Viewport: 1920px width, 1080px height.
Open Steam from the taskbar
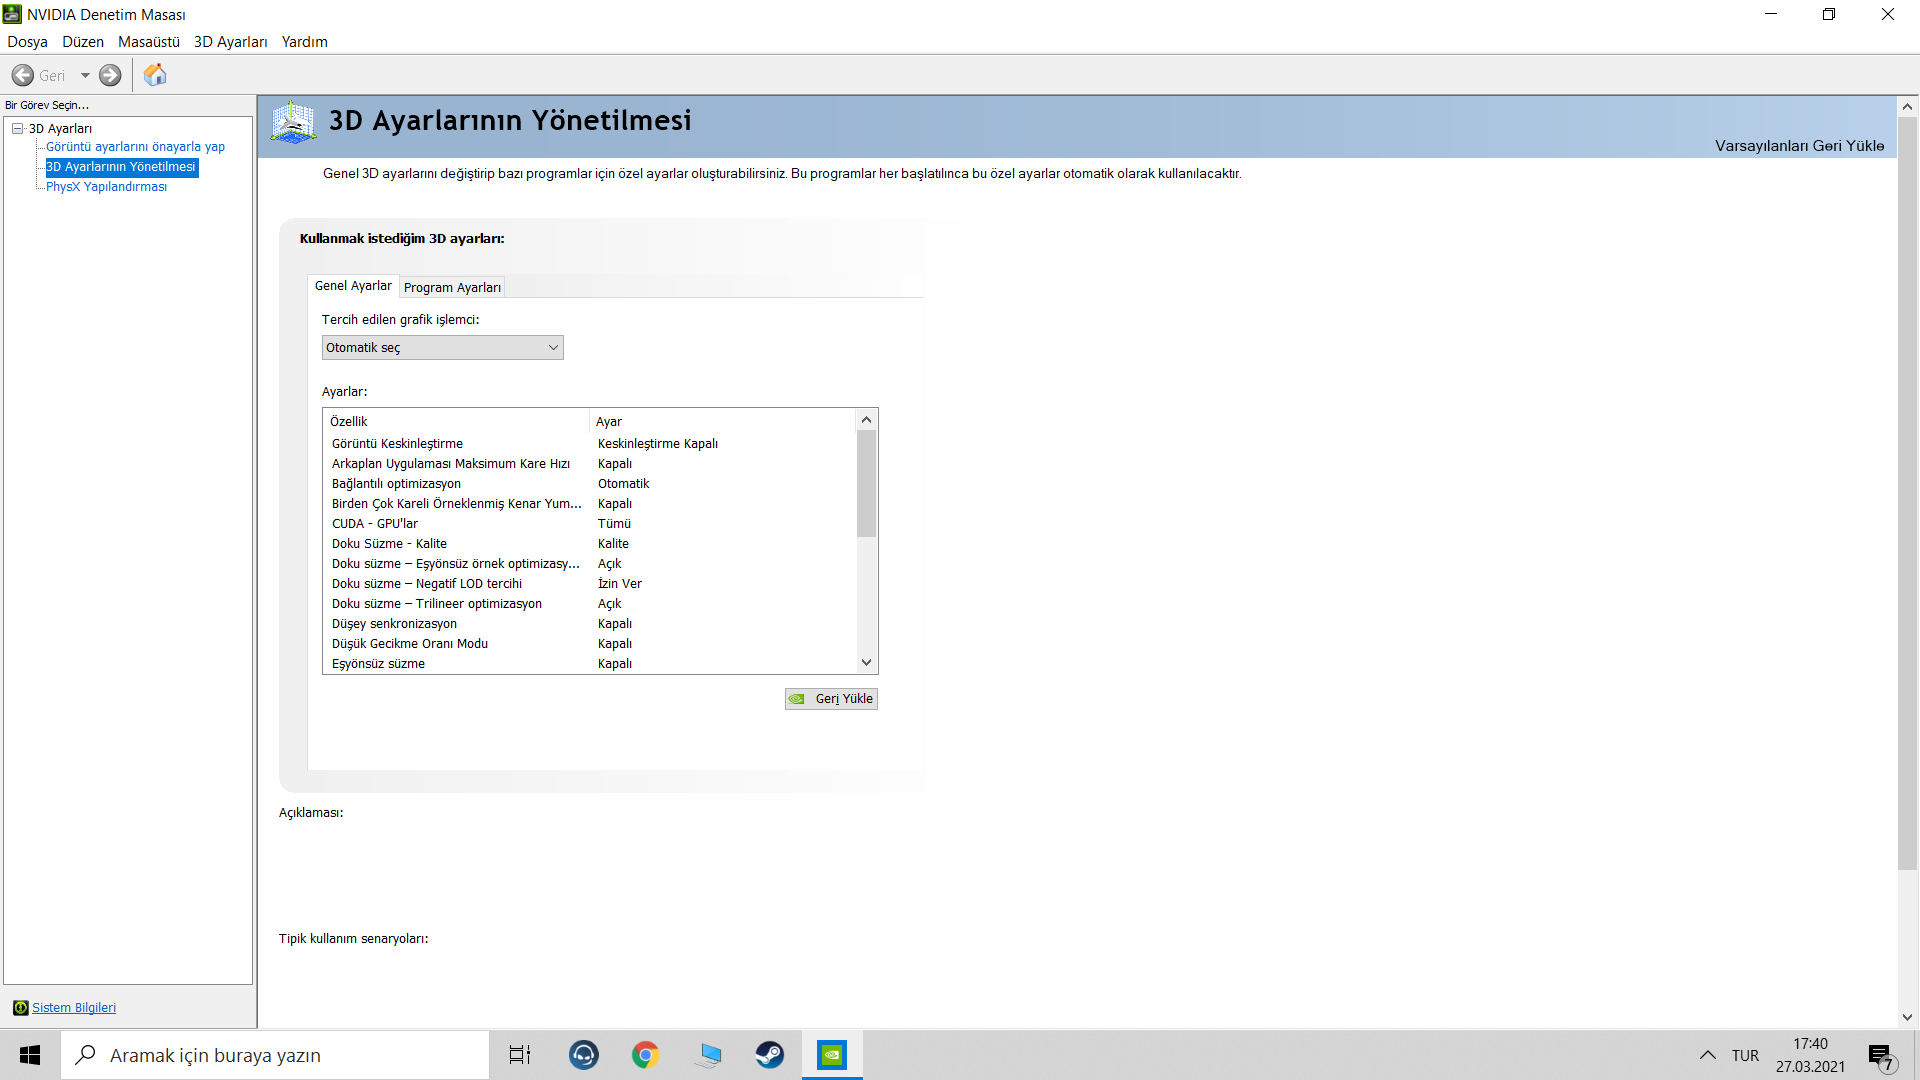click(769, 1055)
